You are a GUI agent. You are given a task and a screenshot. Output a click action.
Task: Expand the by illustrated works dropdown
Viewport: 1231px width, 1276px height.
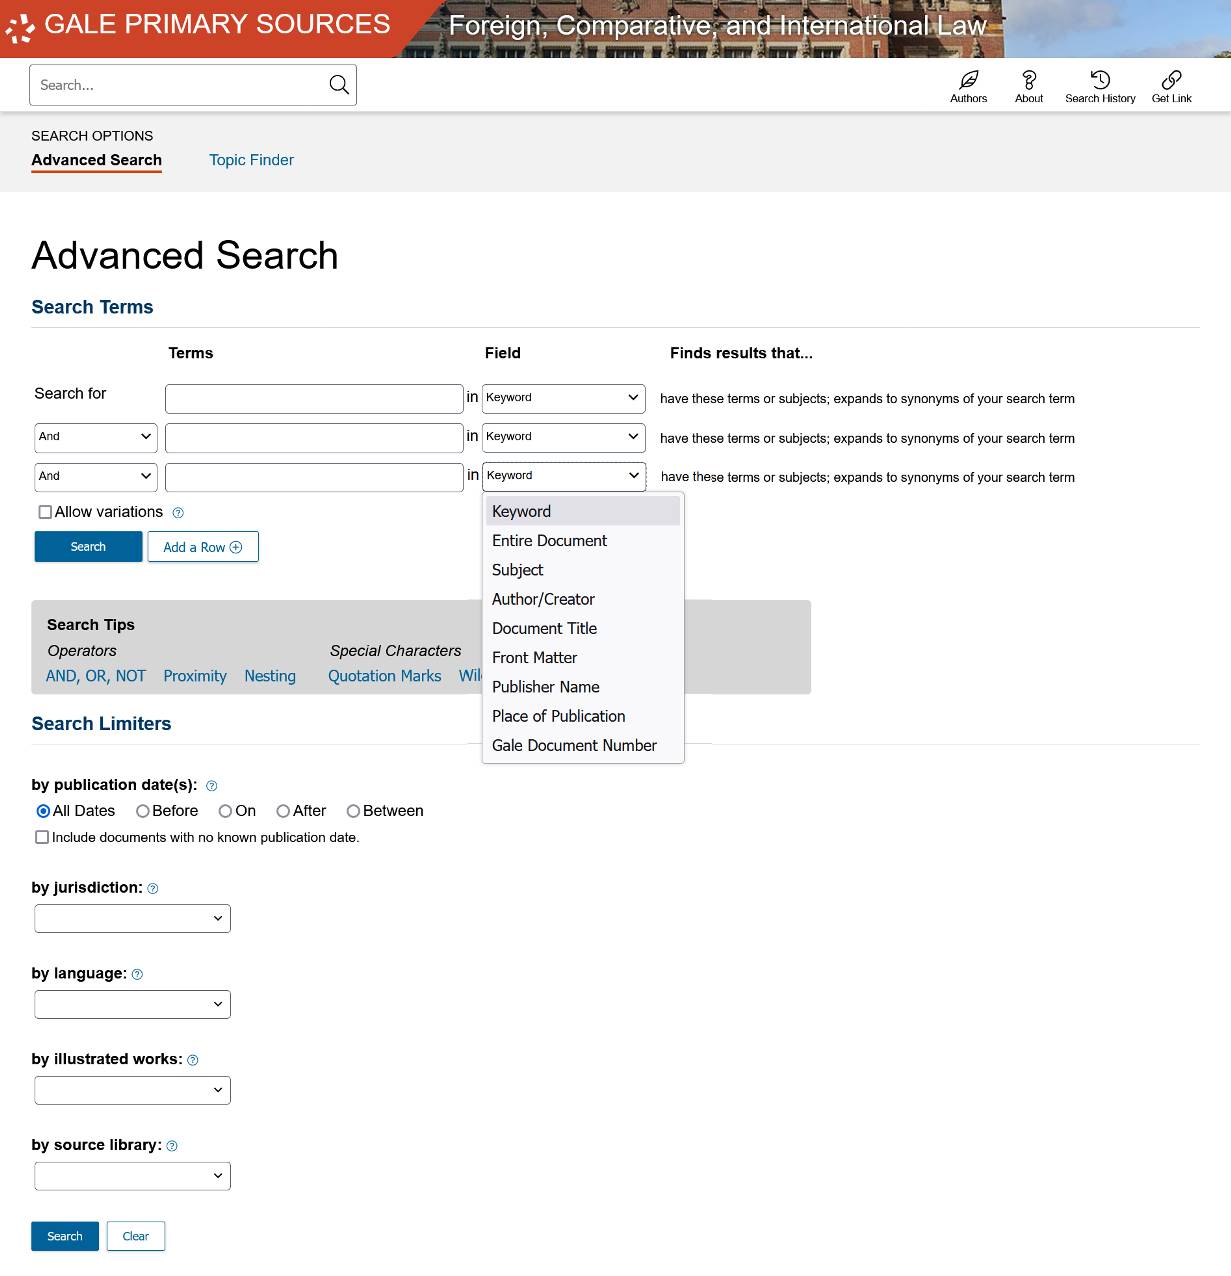[x=132, y=1090]
